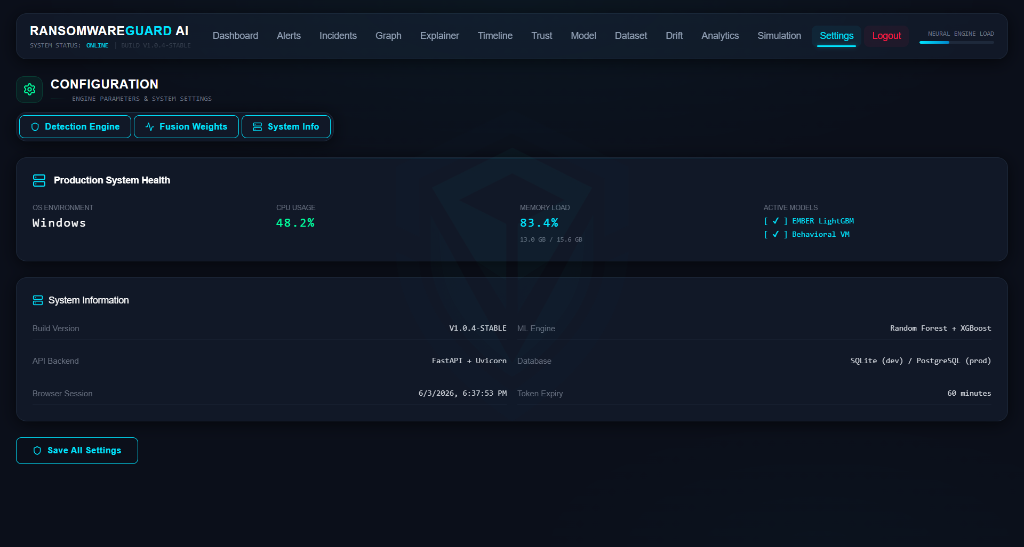This screenshot has width=1024, height=547.
Task: Click the RansomwareGuard AI logo
Action: point(109,31)
